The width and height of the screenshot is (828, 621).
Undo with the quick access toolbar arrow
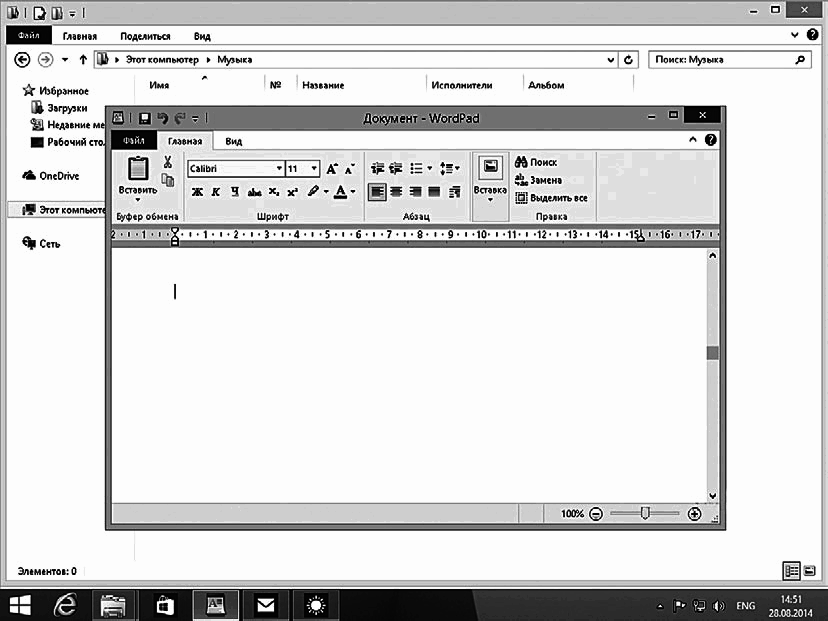pos(163,118)
